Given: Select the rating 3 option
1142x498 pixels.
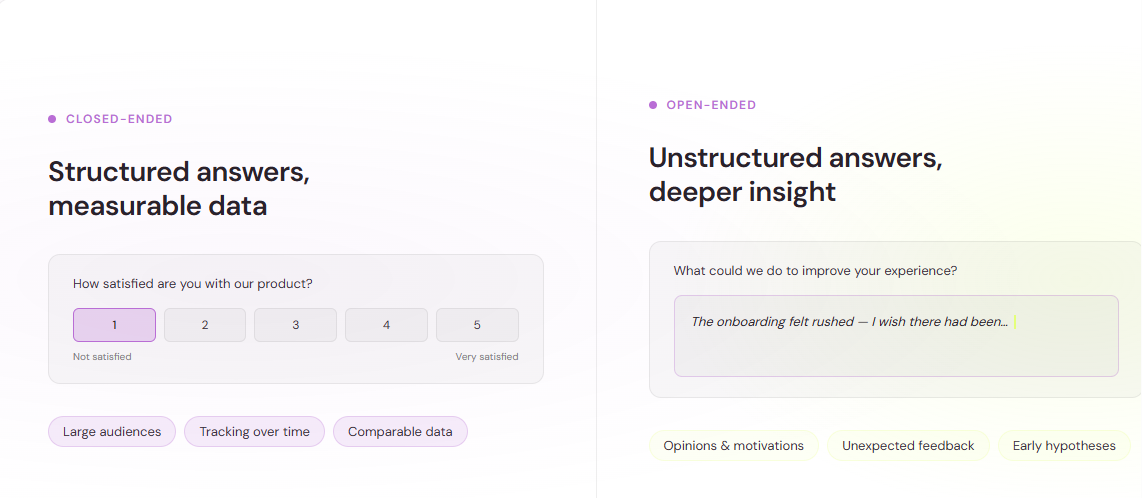Looking at the screenshot, I should pos(296,325).
